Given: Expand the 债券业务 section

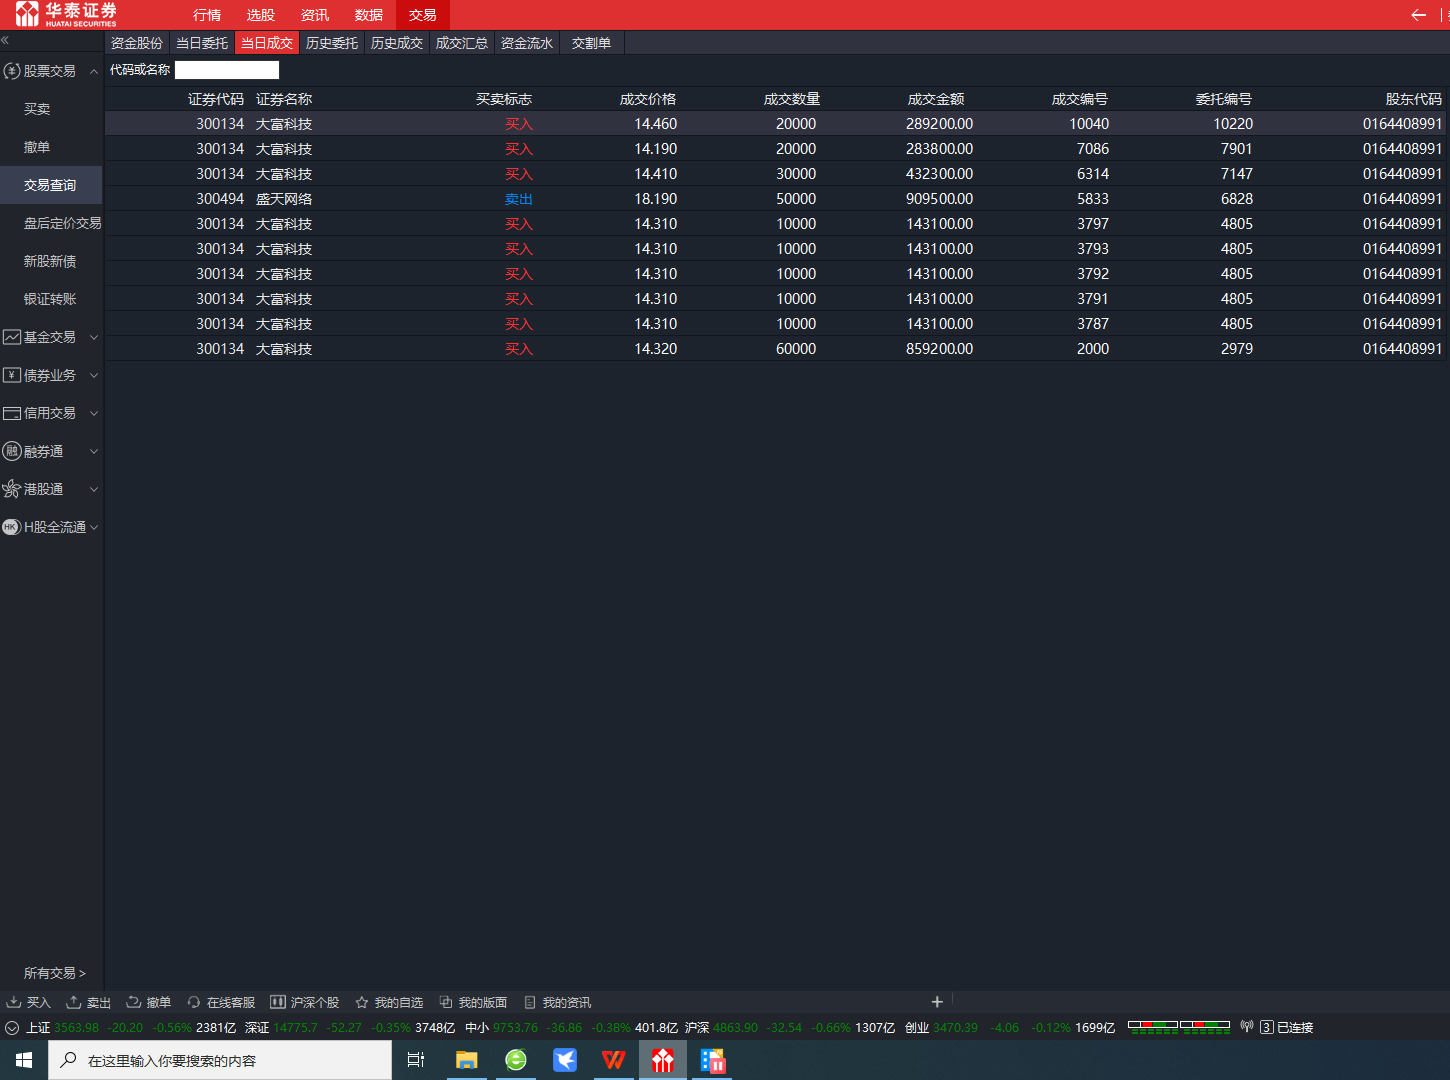Looking at the screenshot, I should click(94, 375).
